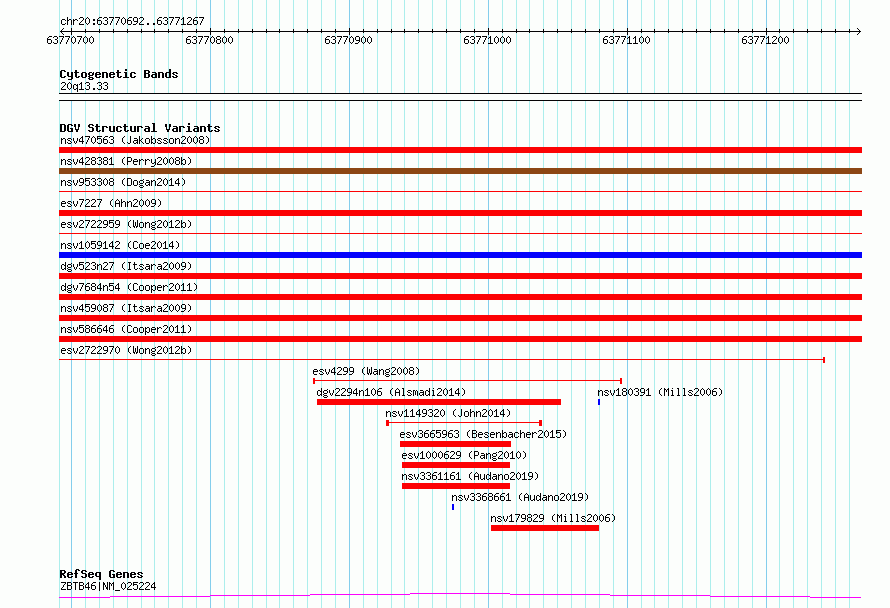Click ruler position 63771200
890x608 pixels.
(765, 40)
